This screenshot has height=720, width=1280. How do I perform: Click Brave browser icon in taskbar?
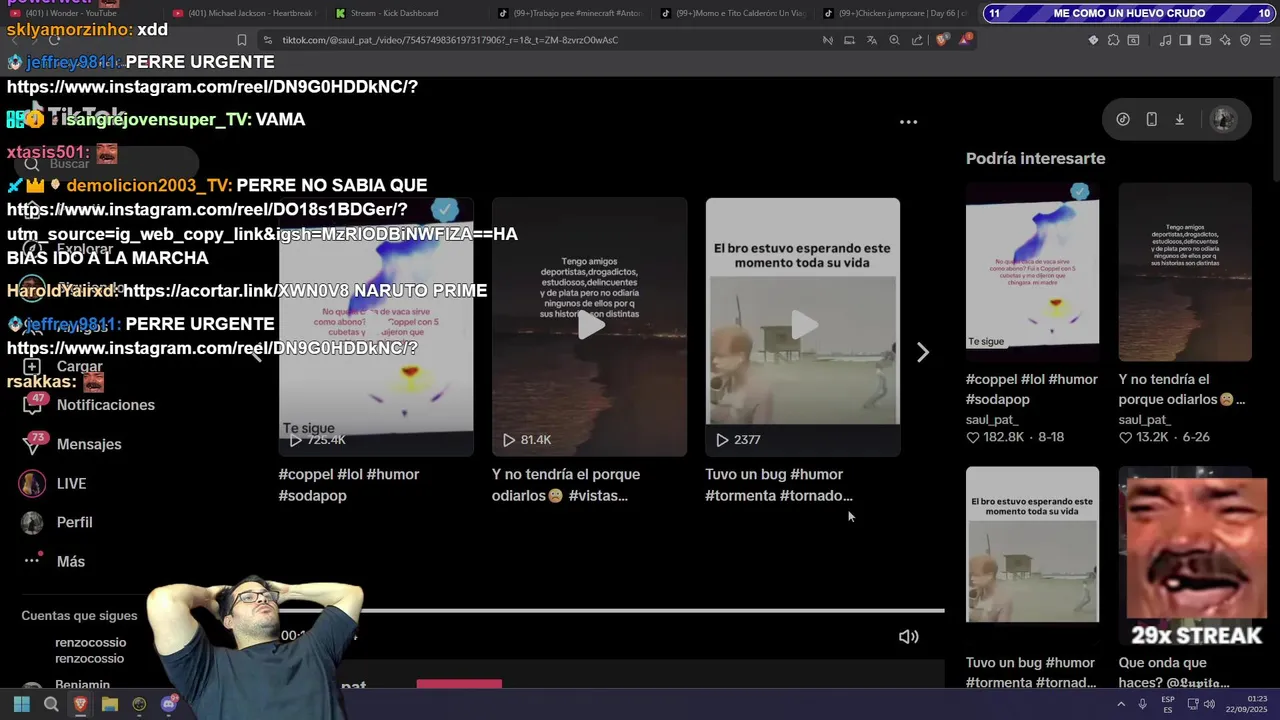80,704
